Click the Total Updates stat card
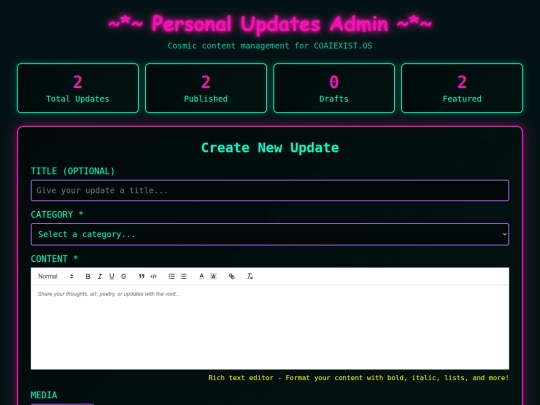The image size is (540, 405). click(78, 88)
